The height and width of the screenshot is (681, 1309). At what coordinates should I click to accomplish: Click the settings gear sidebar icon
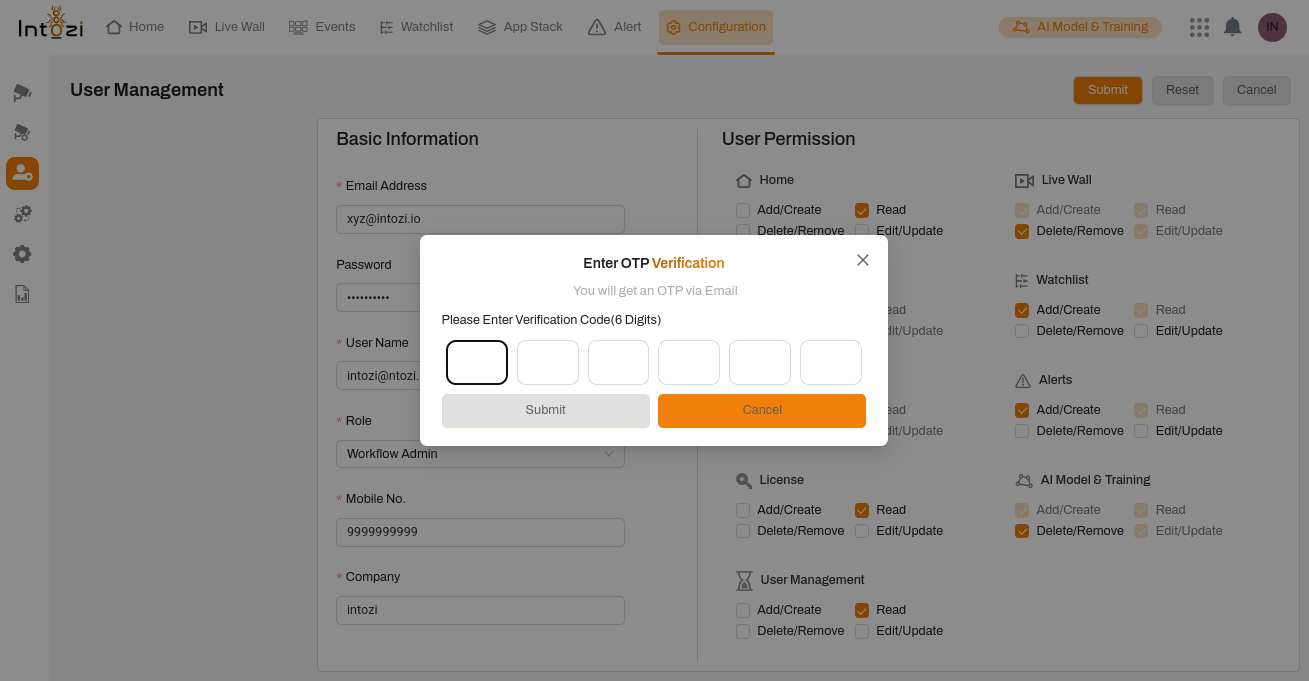[22, 254]
